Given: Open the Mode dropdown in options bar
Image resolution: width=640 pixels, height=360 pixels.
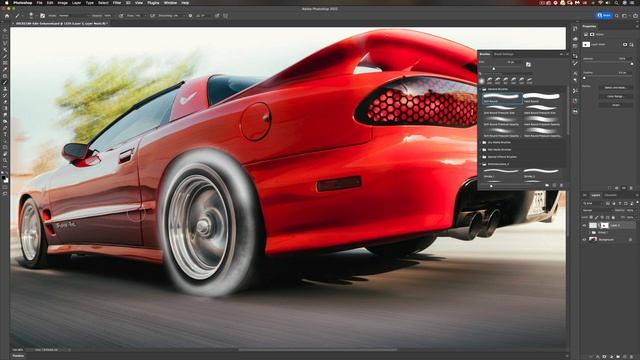Looking at the screenshot, I should click(73, 16).
